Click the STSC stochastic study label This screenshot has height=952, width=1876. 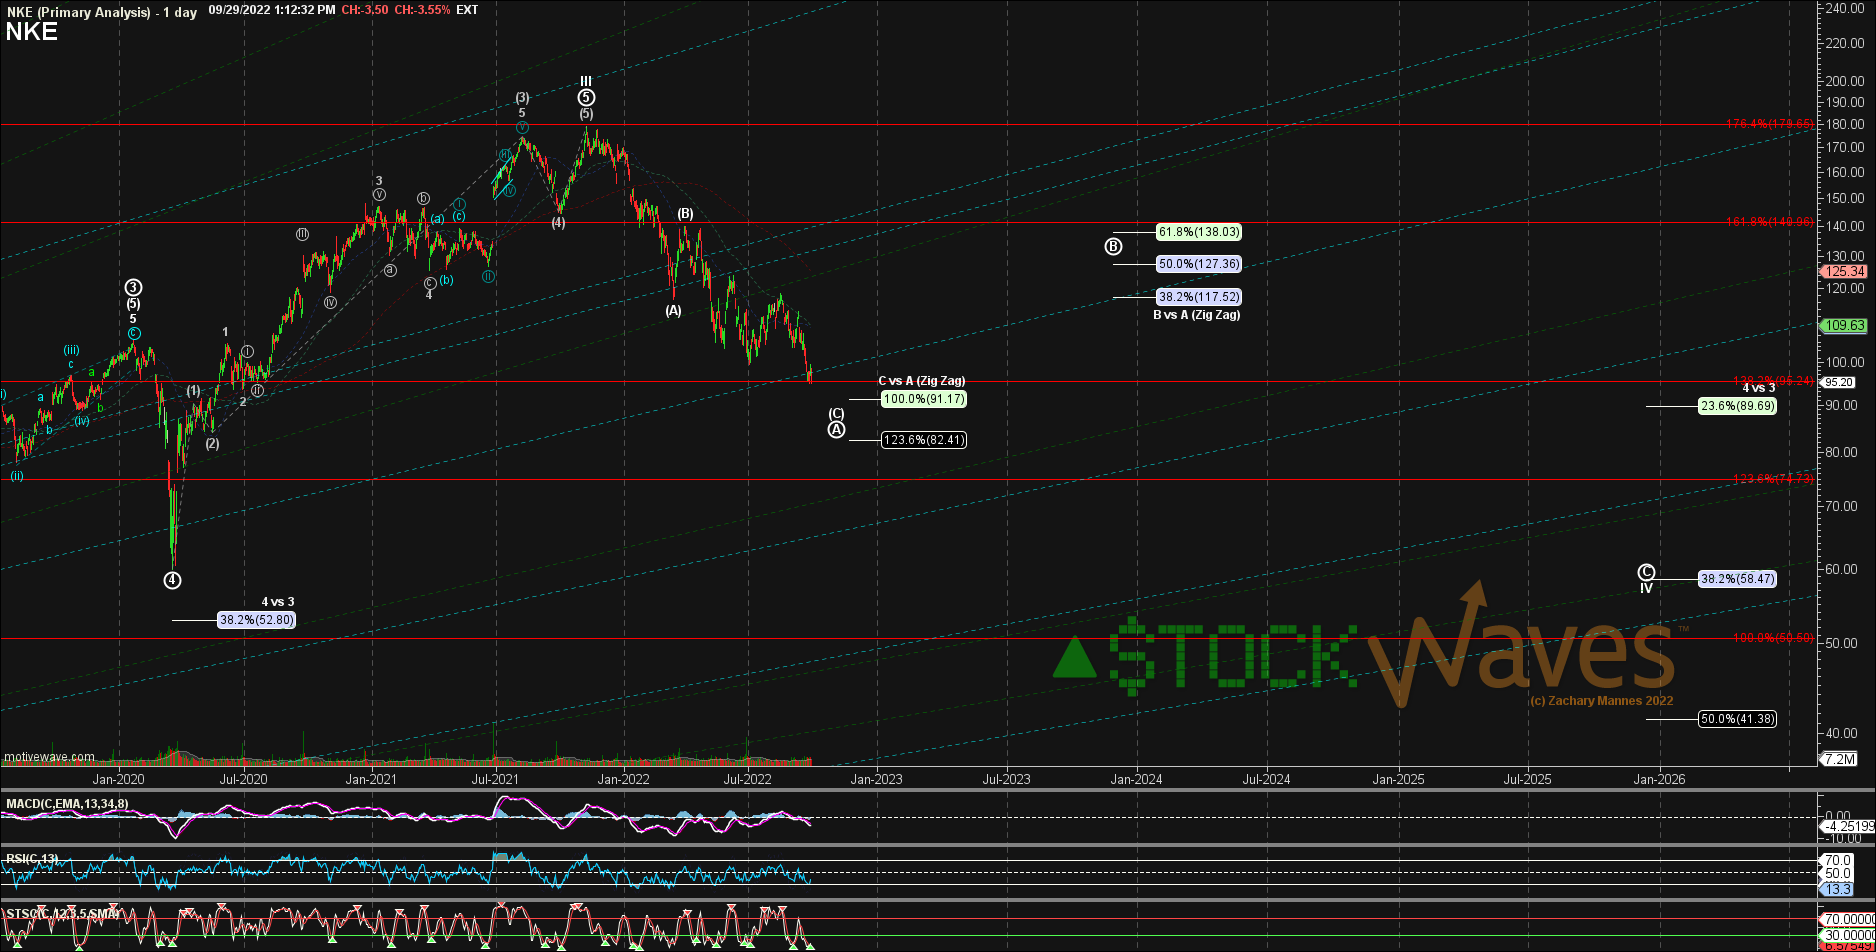point(62,913)
